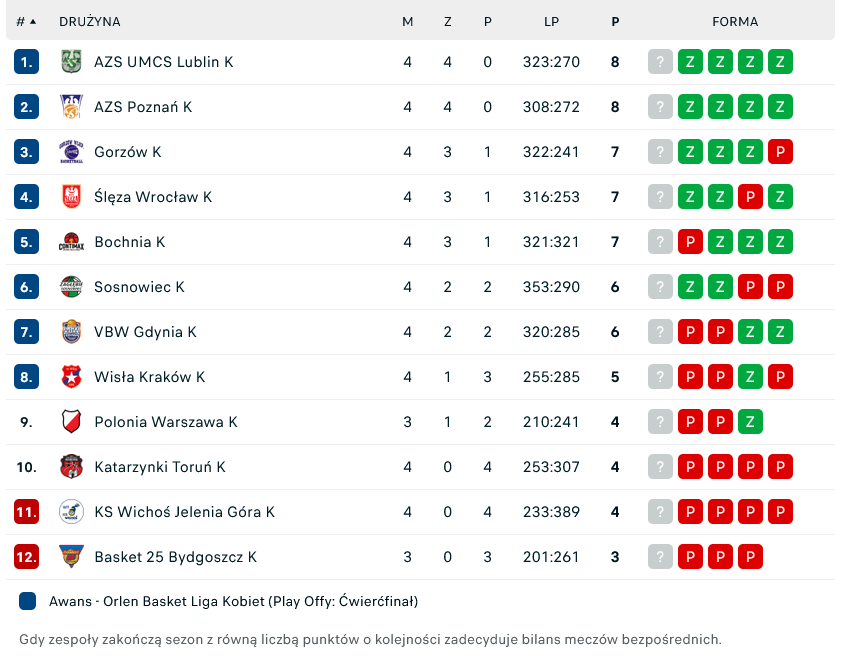The width and height of the screenshot is (842, 661).
Task: Open VBW Gdynia K team page
Action: 145,332
